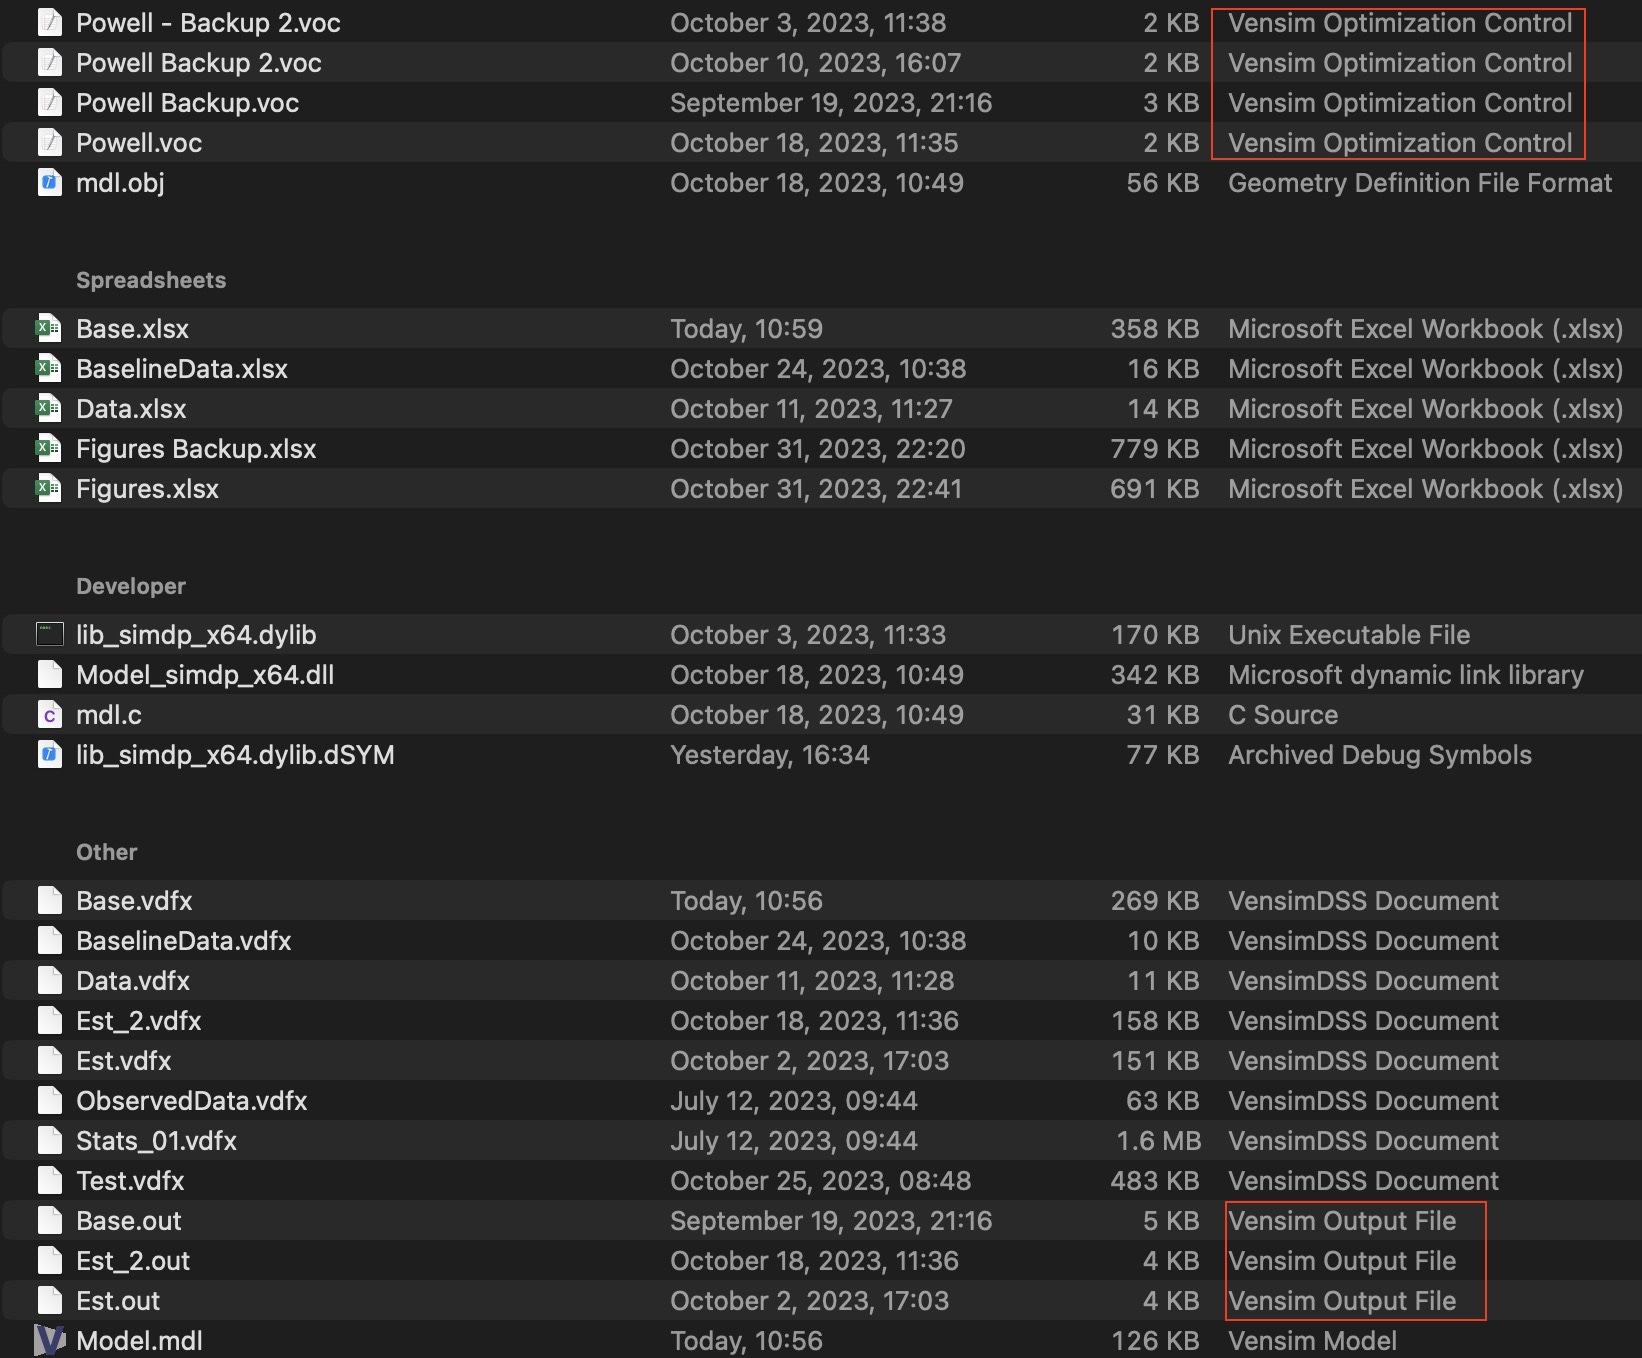1642x1358 pixels.
Task: Select the mdl.obj file name
Action: point(120,183)
